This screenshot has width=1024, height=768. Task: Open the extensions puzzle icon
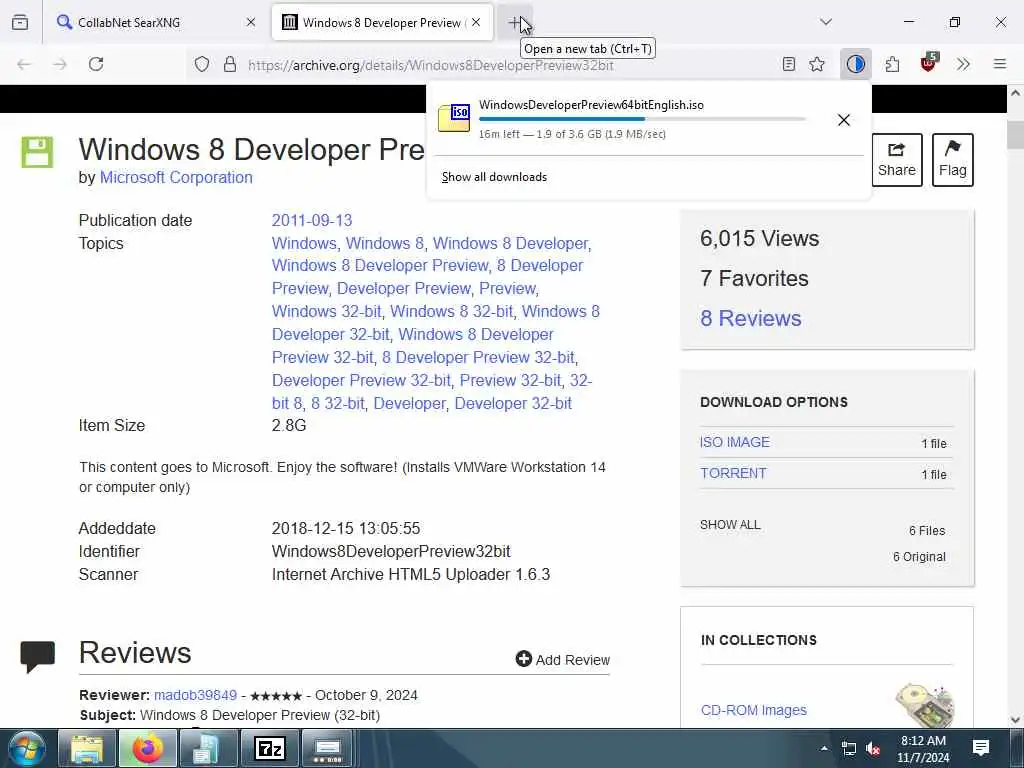coord(892,64)
